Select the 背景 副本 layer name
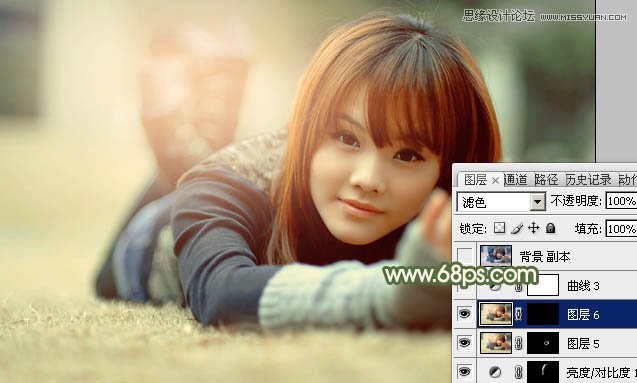Screen dimensions: 637x383 (x=545, y=257)
